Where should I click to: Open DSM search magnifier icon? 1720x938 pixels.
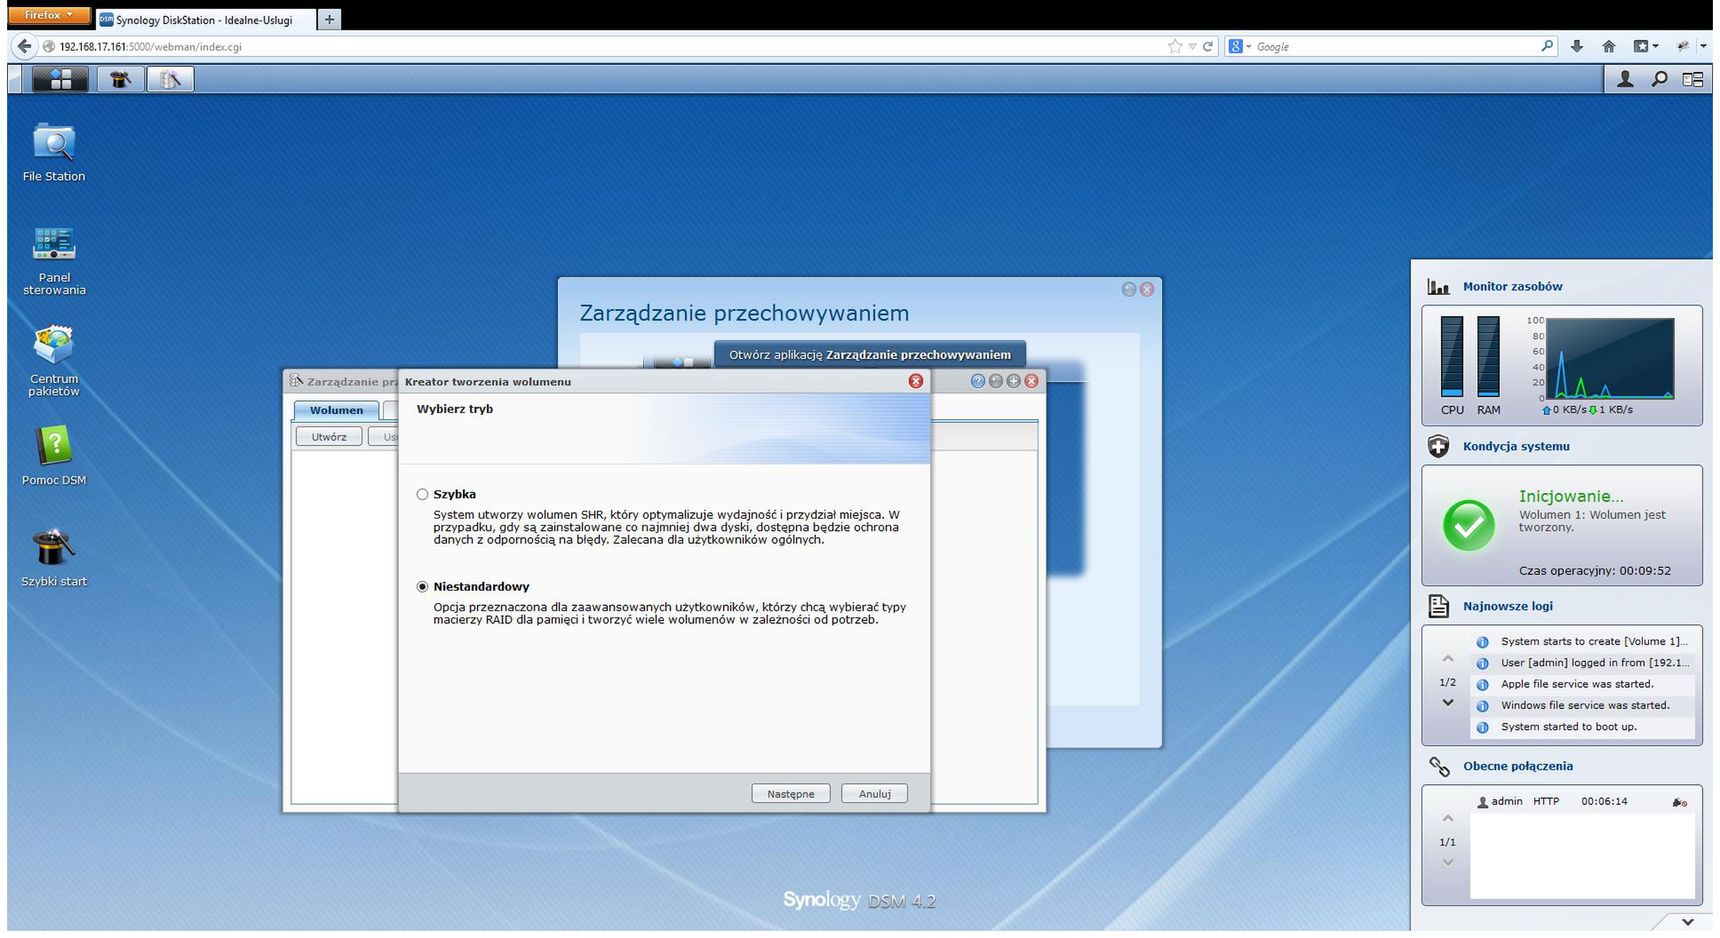pos(1659,79)
